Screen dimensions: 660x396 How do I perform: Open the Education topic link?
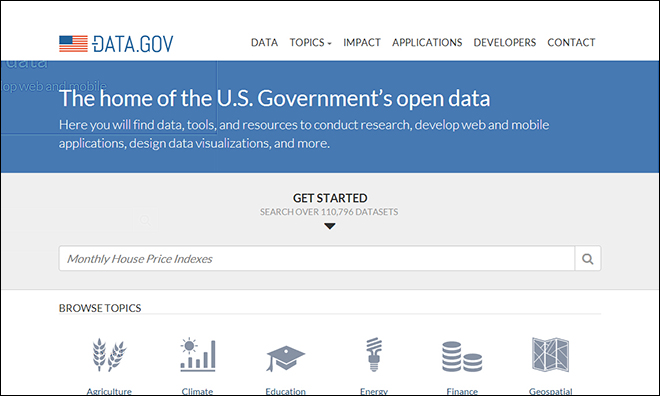coord(285,391)
